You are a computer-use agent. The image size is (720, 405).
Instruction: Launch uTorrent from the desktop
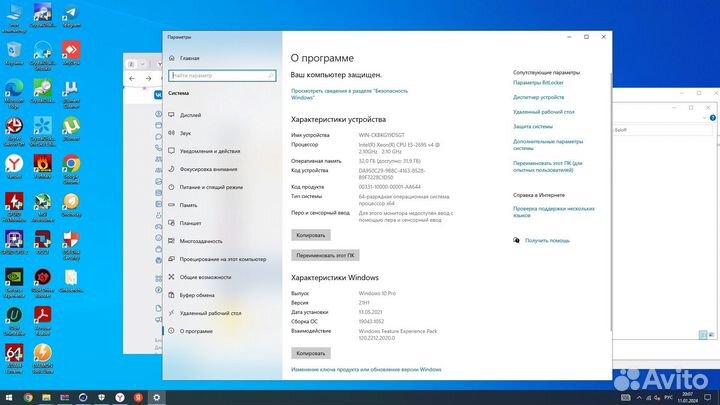point(71,129)
